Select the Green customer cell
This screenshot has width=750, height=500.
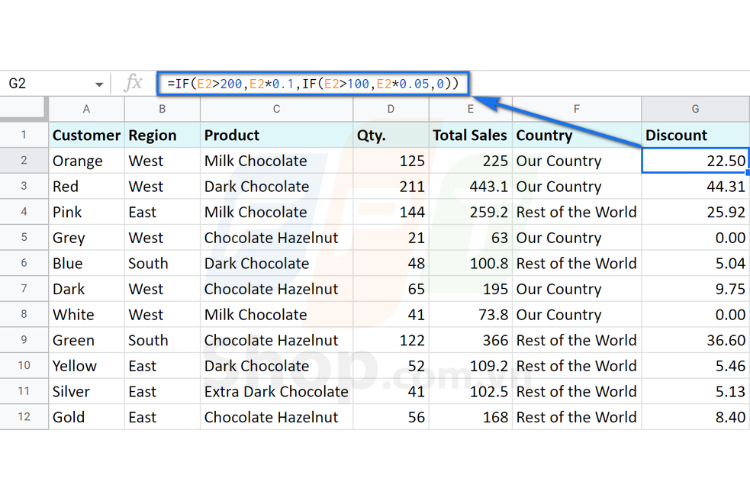tap(87, 340)
